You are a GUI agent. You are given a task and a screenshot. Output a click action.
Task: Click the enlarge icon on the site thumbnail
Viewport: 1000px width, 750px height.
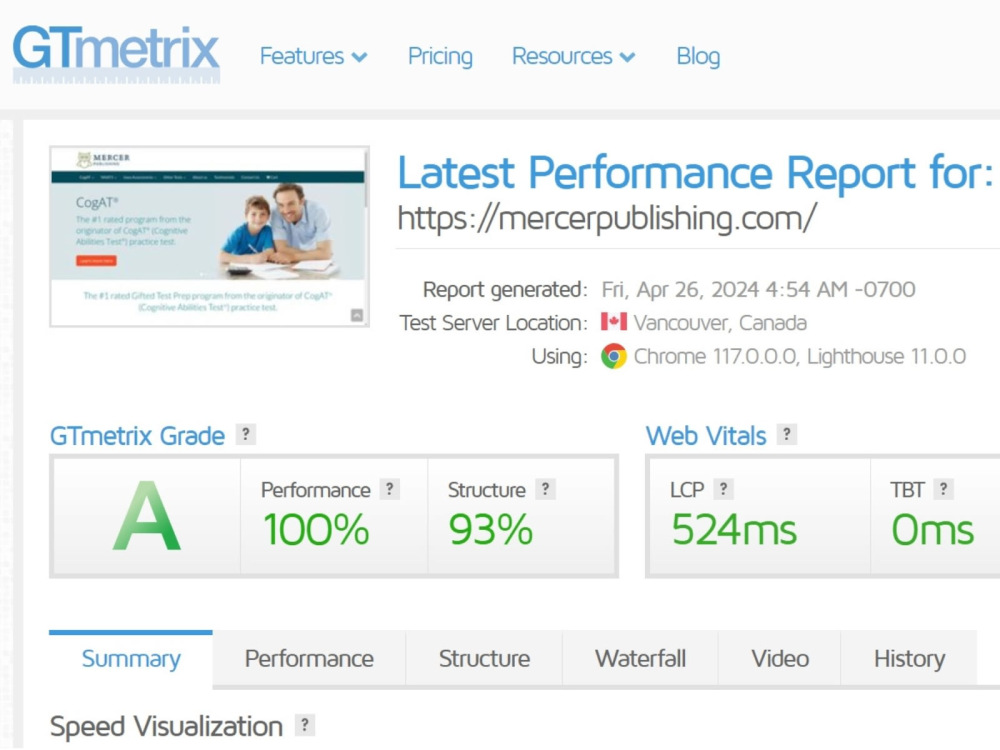coord(357,315)
